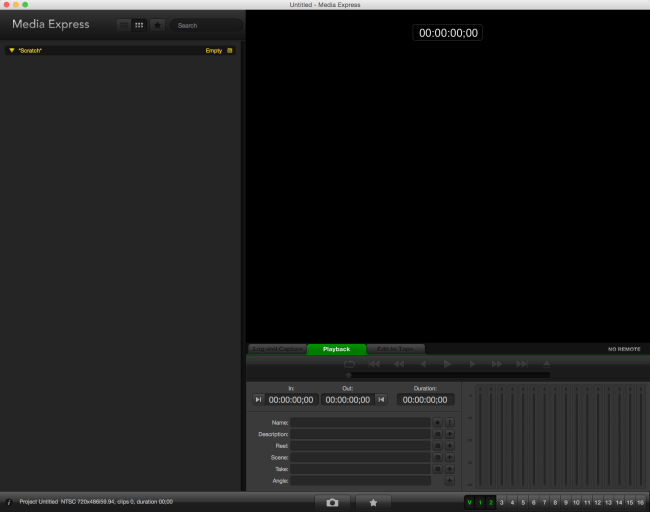Mark clip as favorite beside Name field
The image size is (650, 512).
point(437,422)
